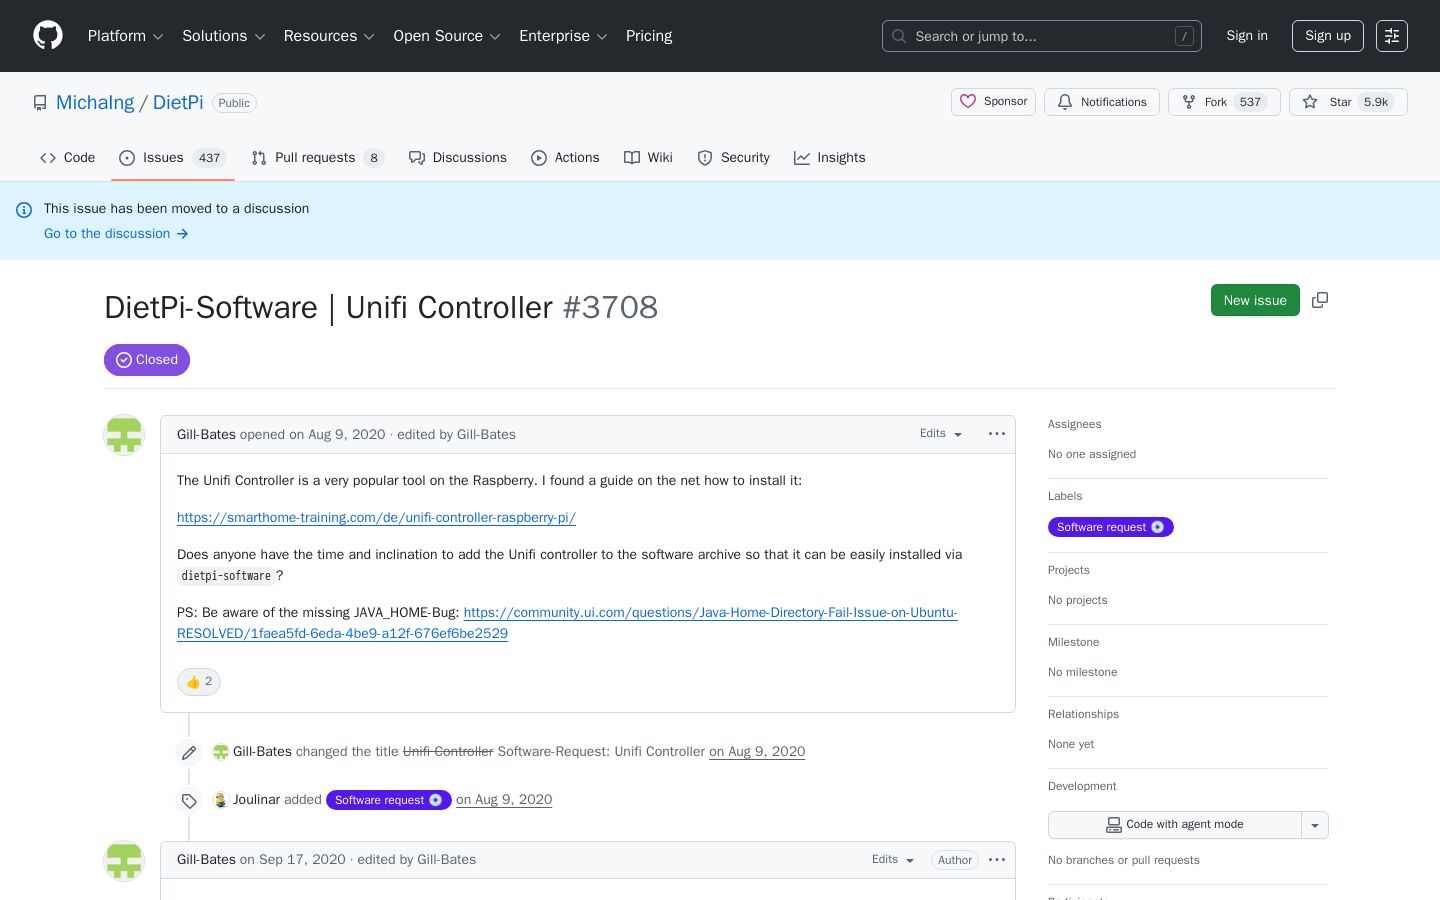Viewport: 1440px width, 900px height.
Task: Open the GitHub homepage logo
Action: point(48,36)
